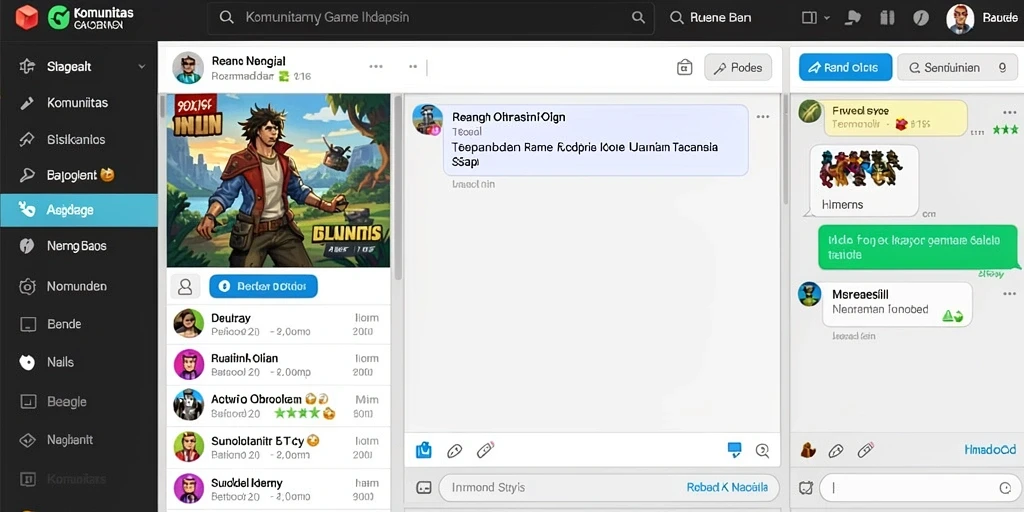1024x512 pixels.
Task: Click the magnifier at search bar's right end
Action: click(x=638, y=18)
